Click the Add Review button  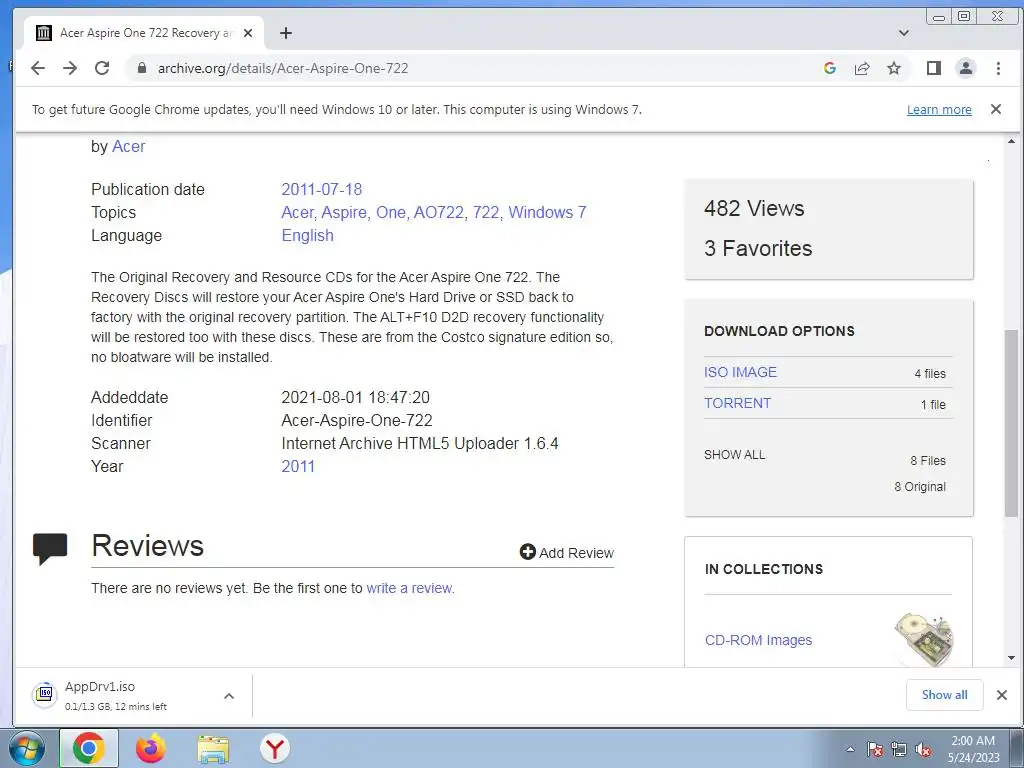[567, 552]
